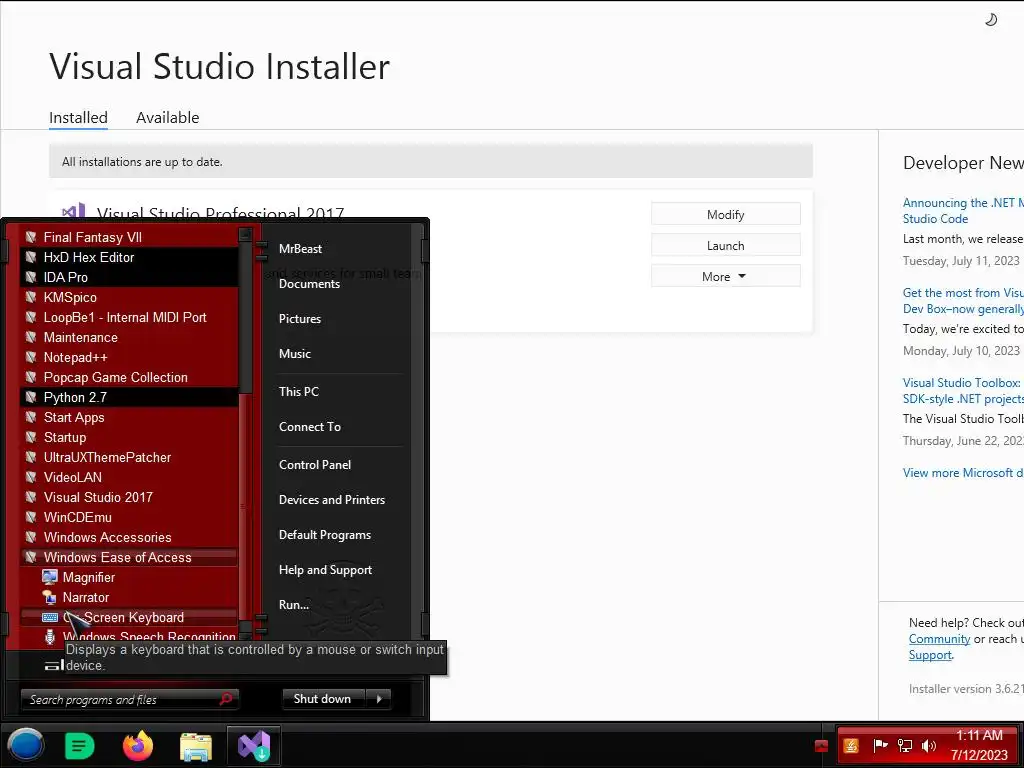Click the Modify button

[x=725, y=214]
